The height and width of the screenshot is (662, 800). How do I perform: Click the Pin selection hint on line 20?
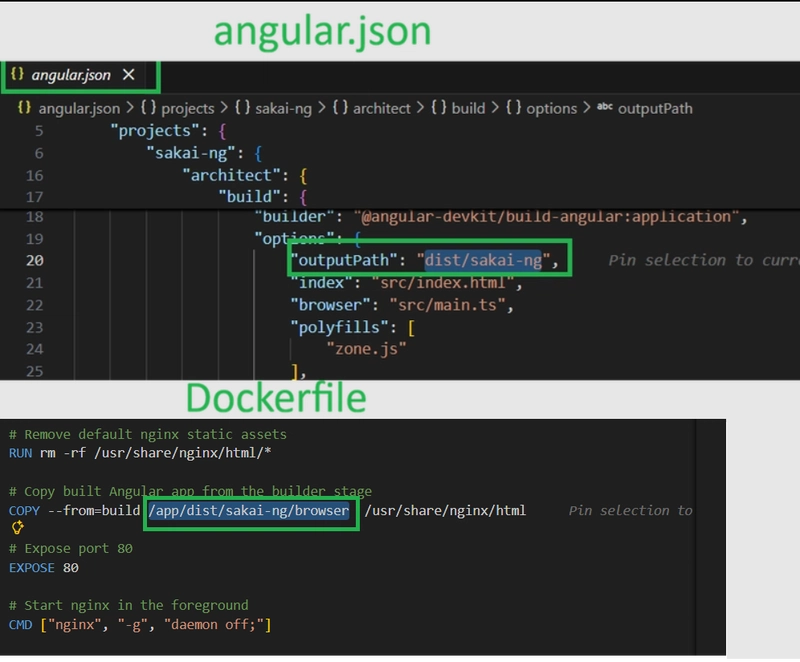[x=704, y=261]
